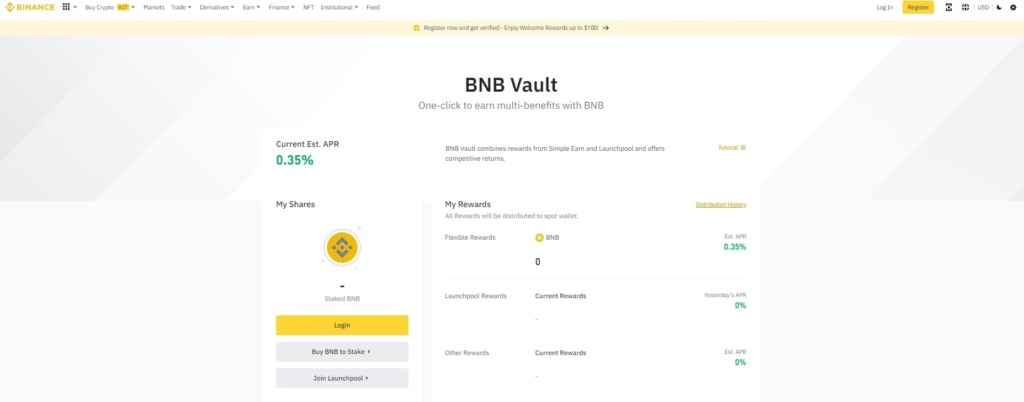Click the small BNB icon in Flexible Rewards
Image resolution: width=1024 pixels, height=402 pixels.
point(540,238)
